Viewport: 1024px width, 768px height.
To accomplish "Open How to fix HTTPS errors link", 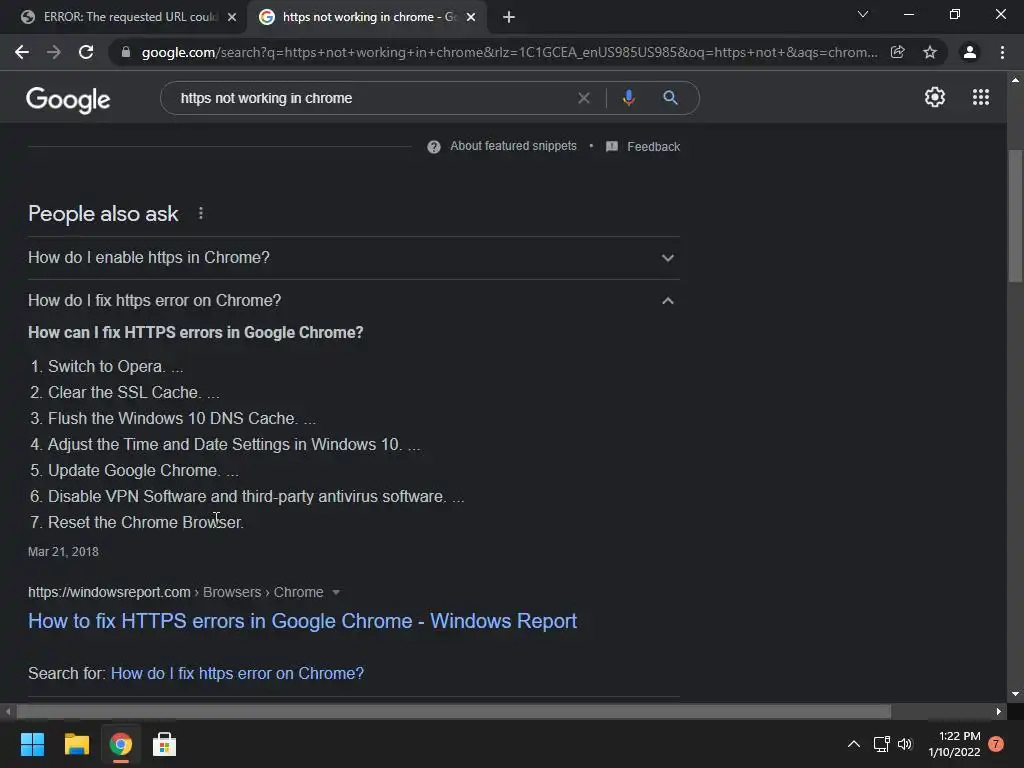I will click(x=302, y=621).
